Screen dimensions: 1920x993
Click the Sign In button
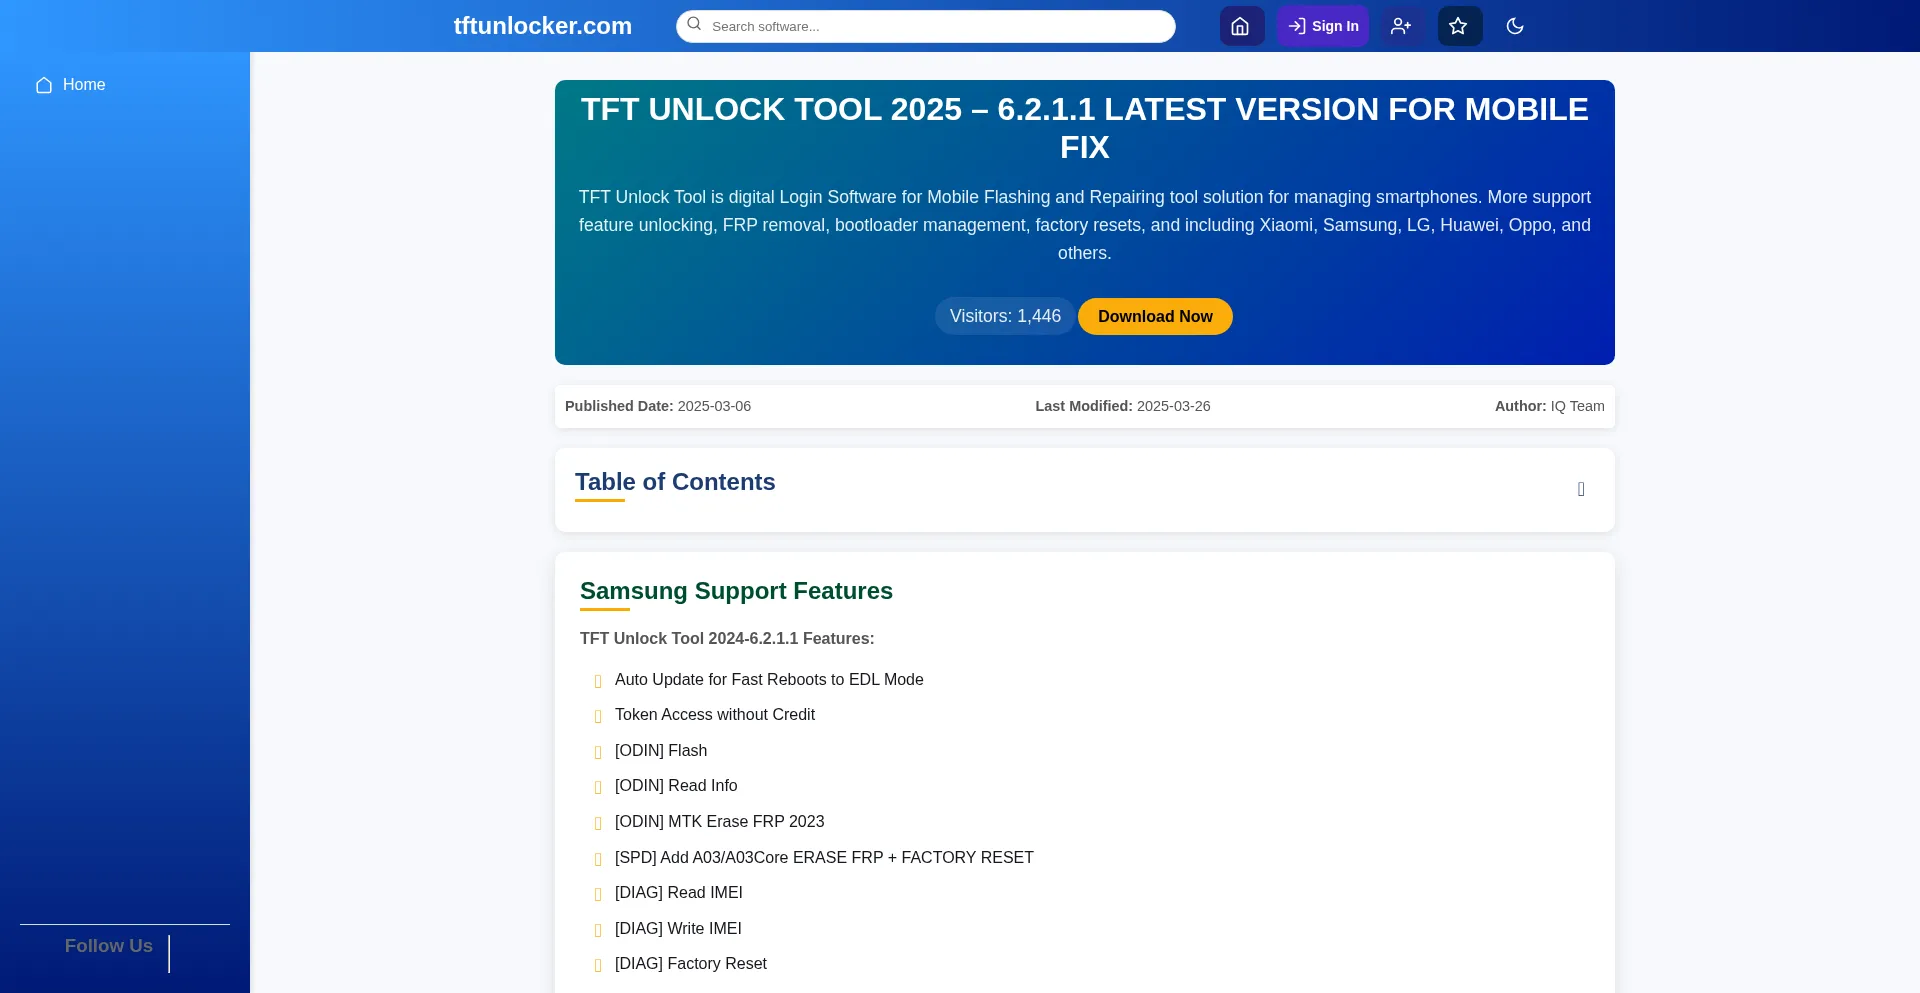(x=1322, y=26)
